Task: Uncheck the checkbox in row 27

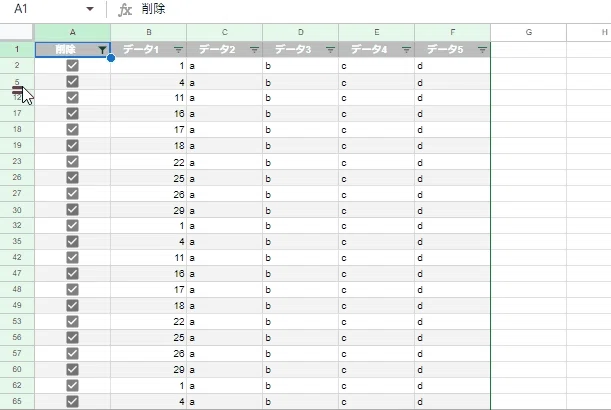Action: point(72,193)
